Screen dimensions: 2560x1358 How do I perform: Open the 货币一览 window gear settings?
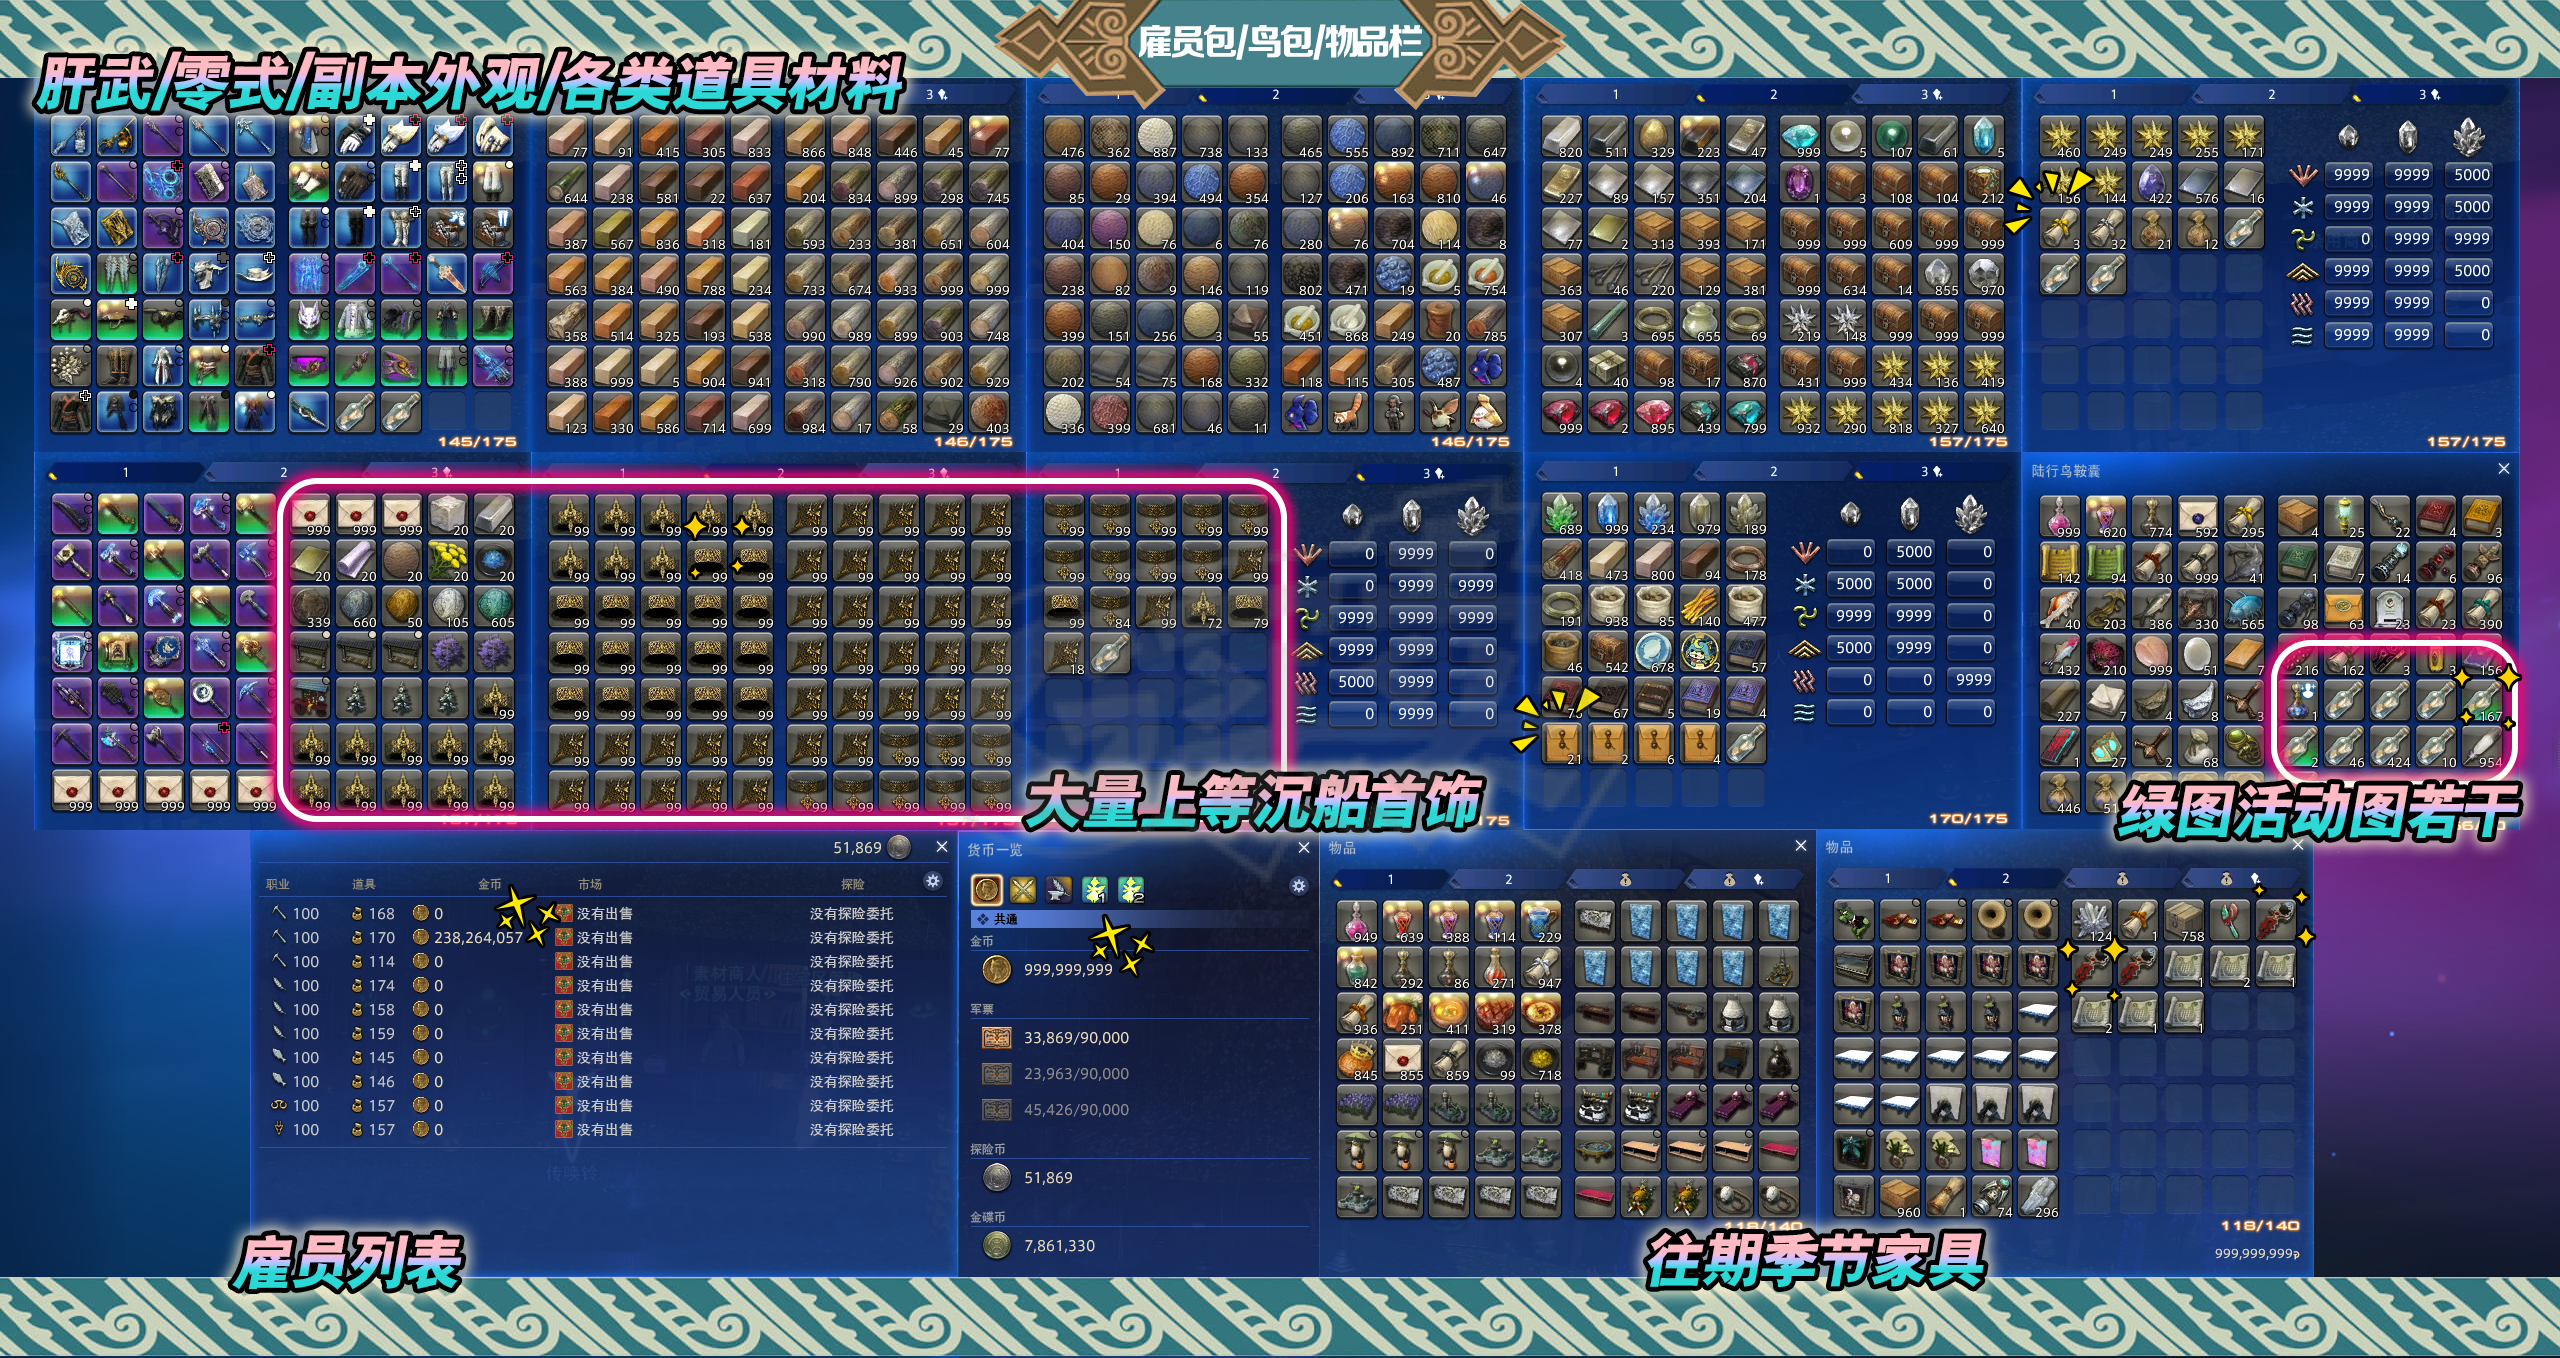tap(1298, 886)
